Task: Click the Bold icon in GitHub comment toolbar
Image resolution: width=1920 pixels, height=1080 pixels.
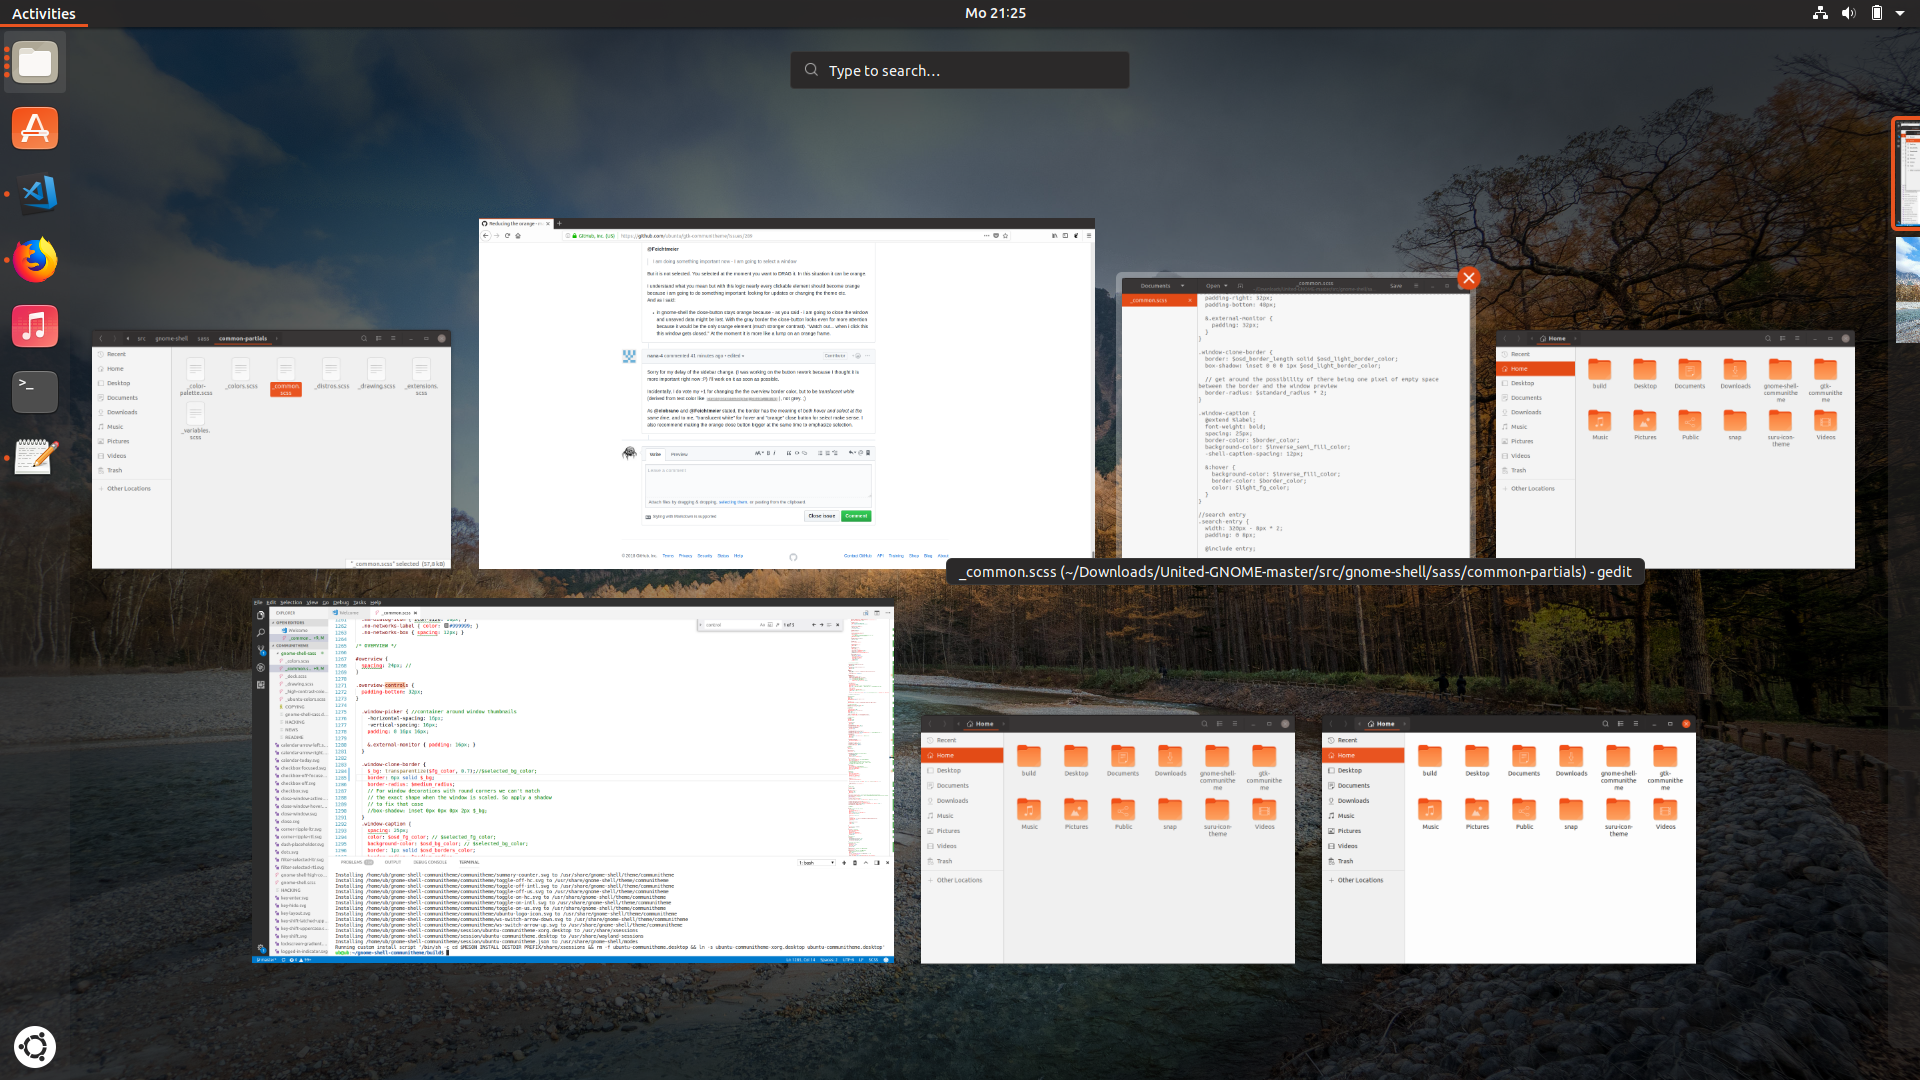Action: coord(768,453)
